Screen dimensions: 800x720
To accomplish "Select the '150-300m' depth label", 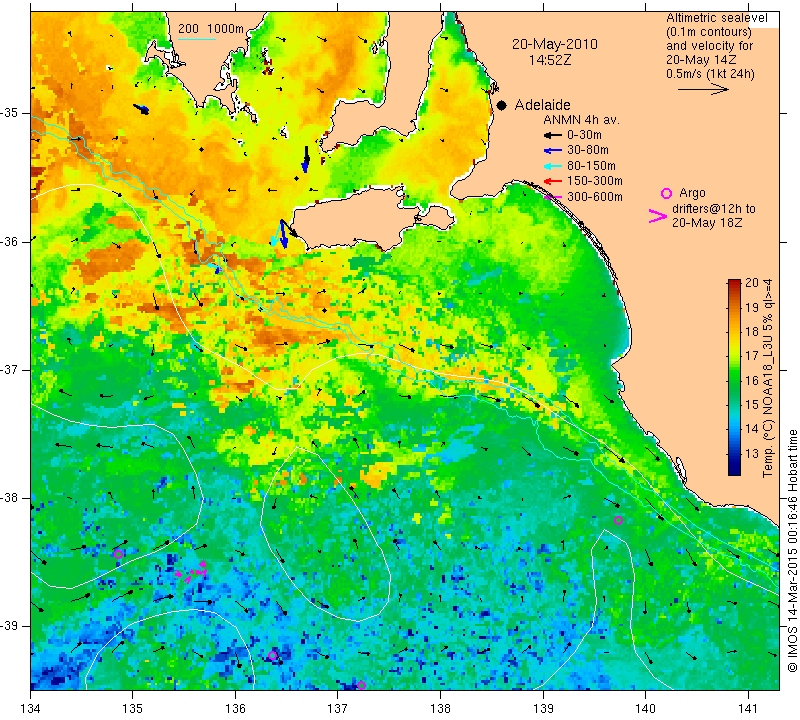I will 595,181.
